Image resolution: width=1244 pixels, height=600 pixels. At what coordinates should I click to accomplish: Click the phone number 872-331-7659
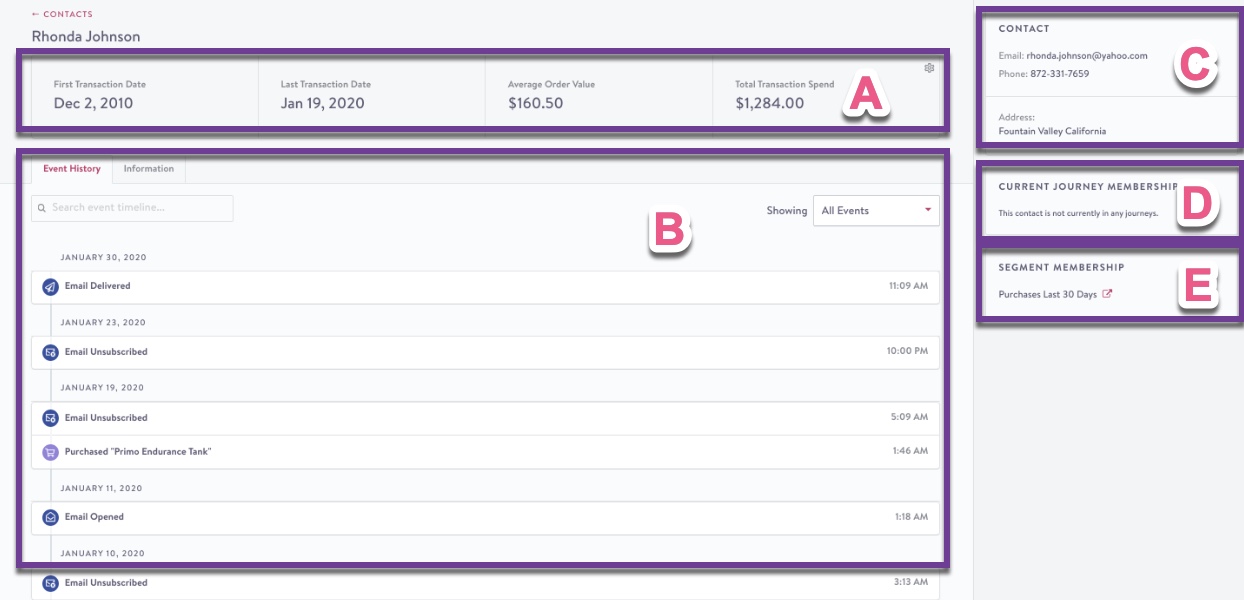tap(1059, 74)
